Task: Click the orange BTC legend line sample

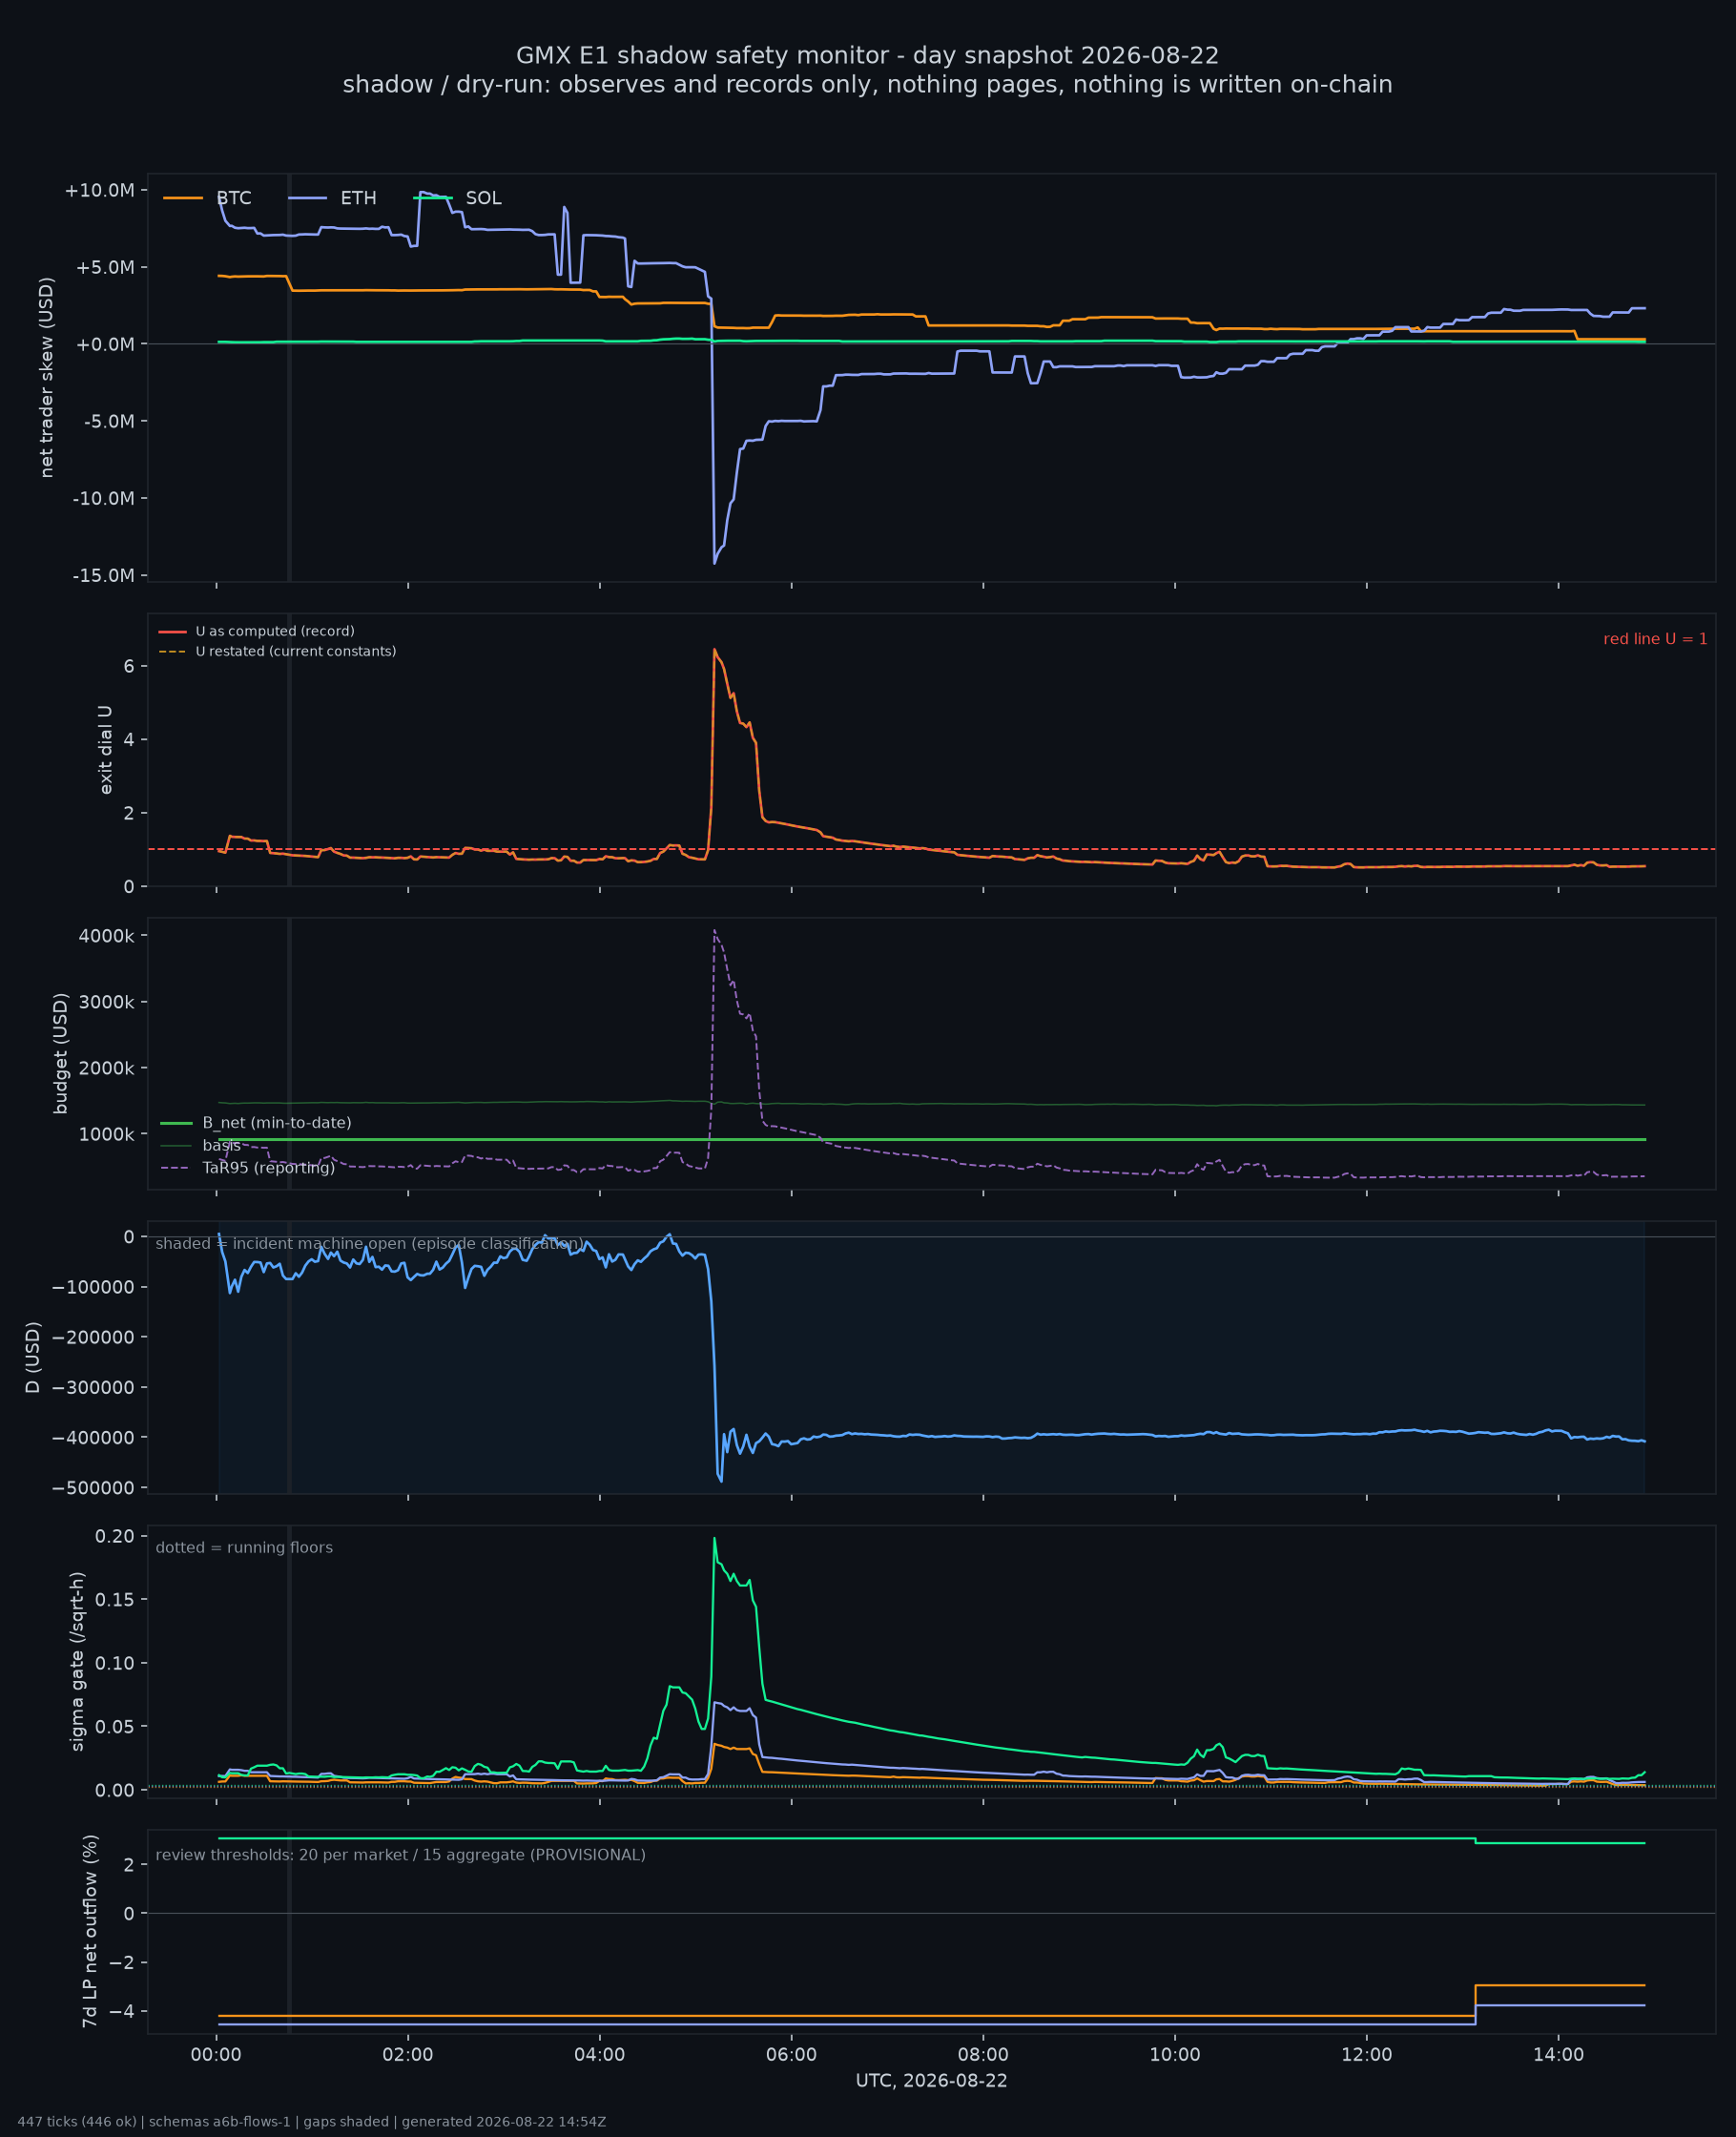Action: tap(183, 198)
